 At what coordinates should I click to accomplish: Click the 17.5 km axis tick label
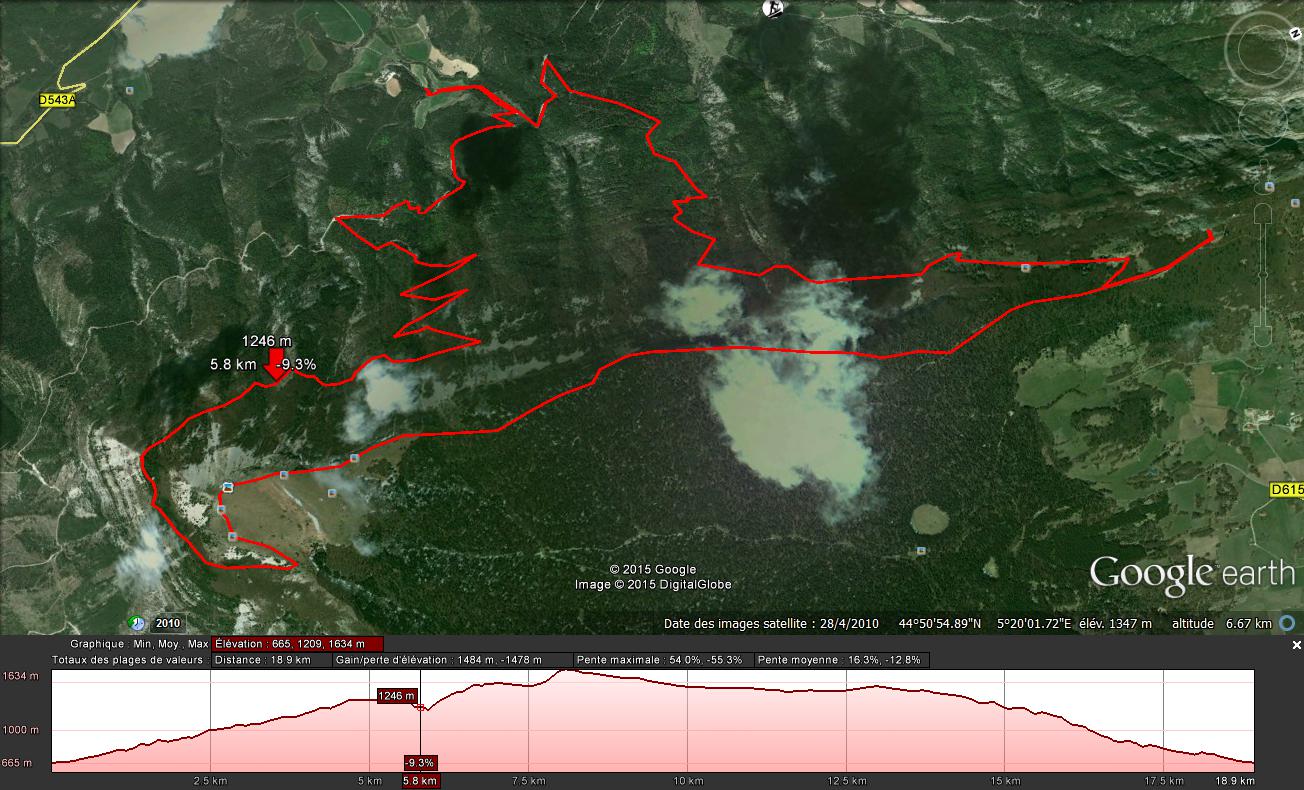(x=1164, y=781)
